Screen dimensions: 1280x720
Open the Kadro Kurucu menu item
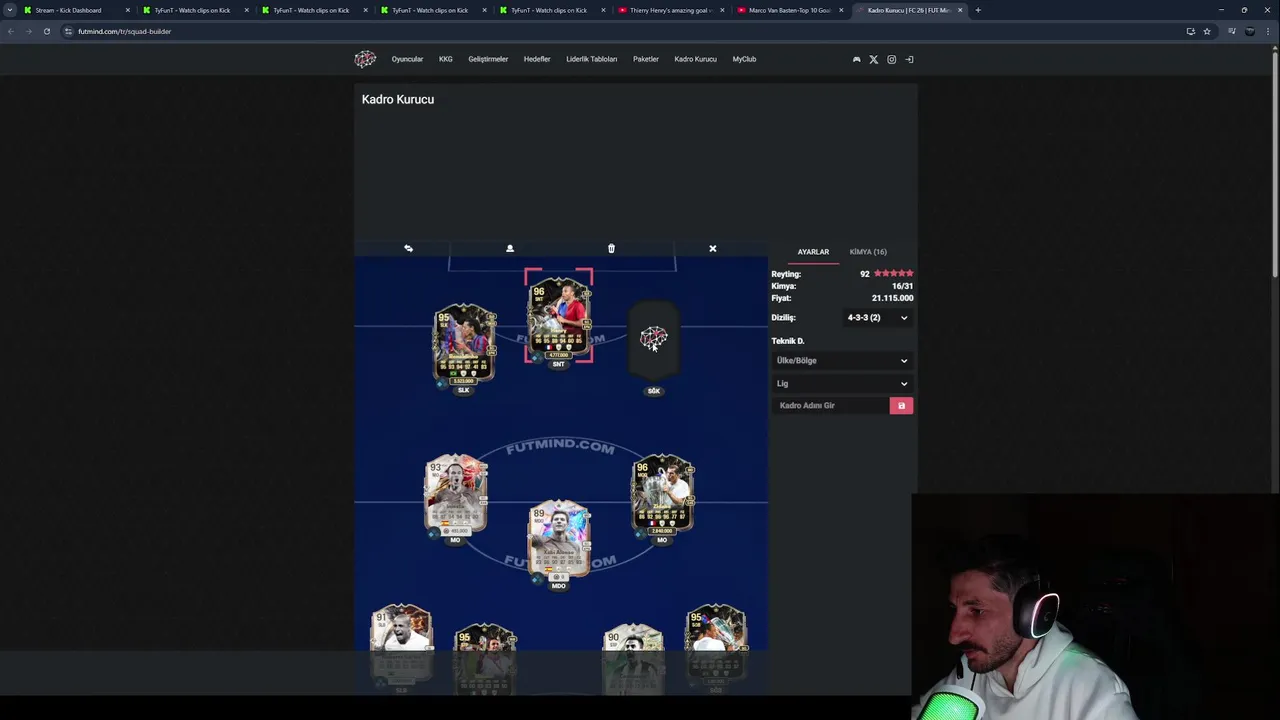click(695, 59)
